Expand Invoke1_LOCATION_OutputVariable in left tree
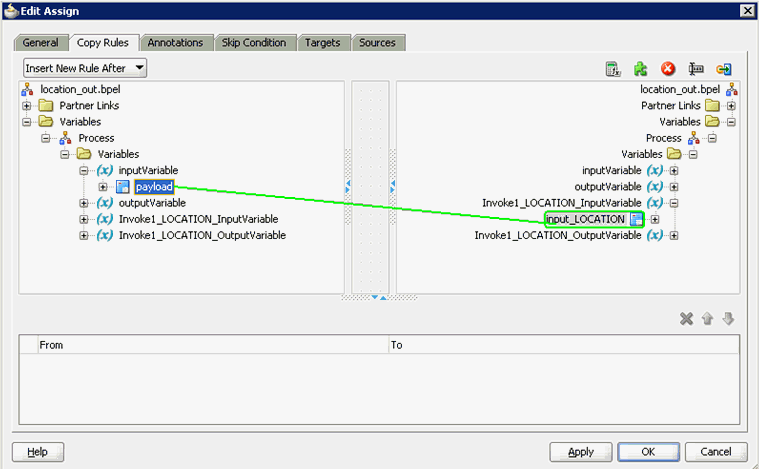The width and height of the screenshot is (759, 469). pos(84,235)
